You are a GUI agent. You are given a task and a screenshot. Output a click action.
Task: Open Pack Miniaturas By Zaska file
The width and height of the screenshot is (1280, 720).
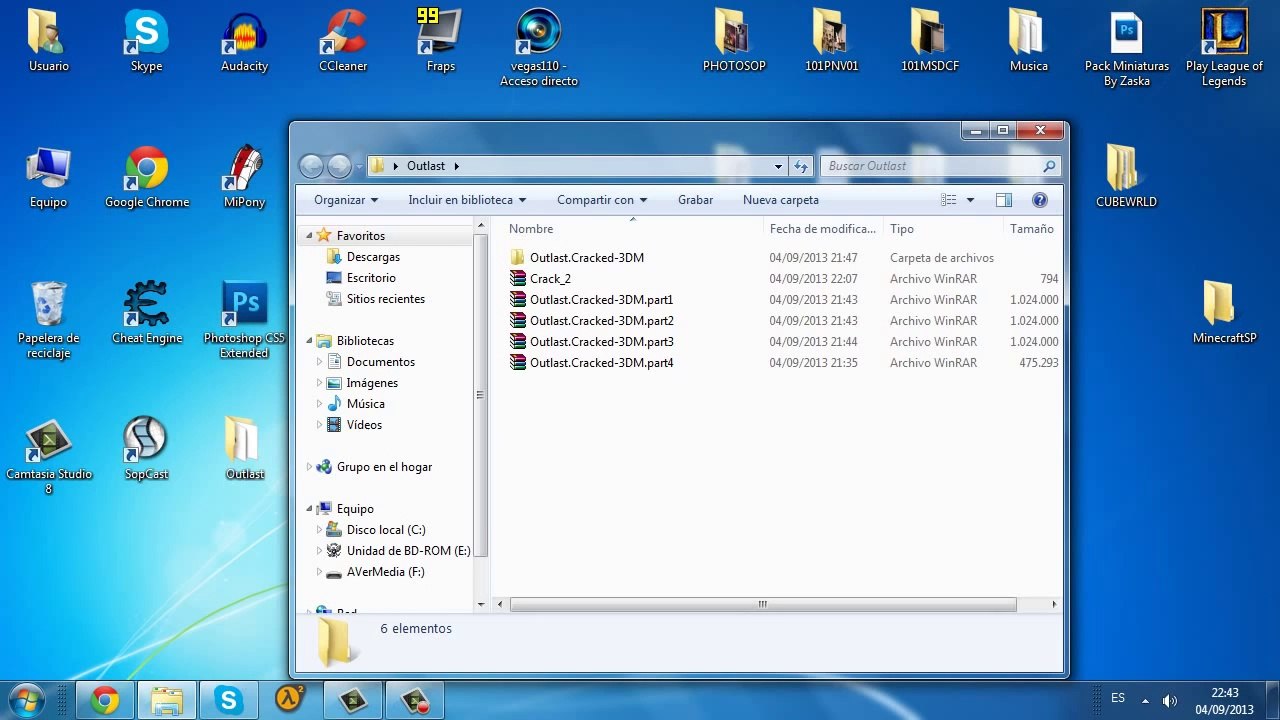pyautogui.click(x=1127, y=48)
